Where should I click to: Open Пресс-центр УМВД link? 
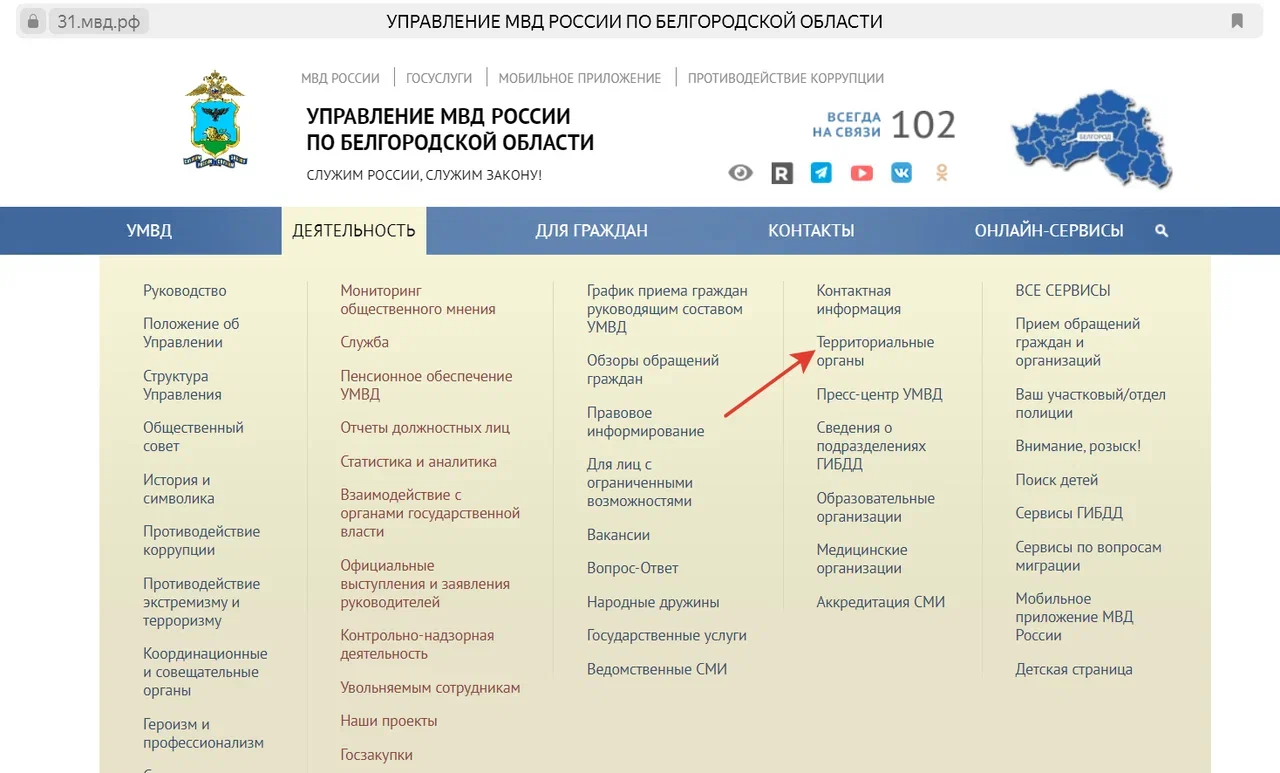point(879,394)
